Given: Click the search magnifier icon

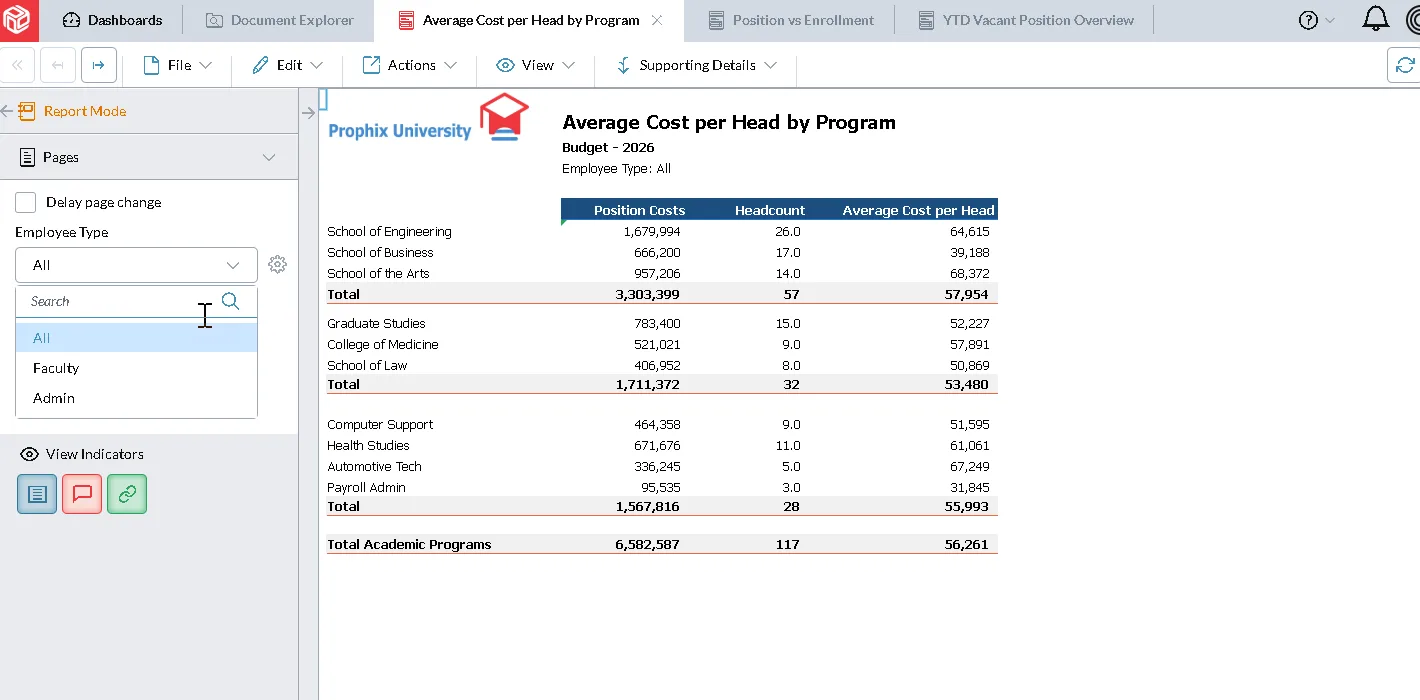Looking at the screenshot, I should click(231, 301).
